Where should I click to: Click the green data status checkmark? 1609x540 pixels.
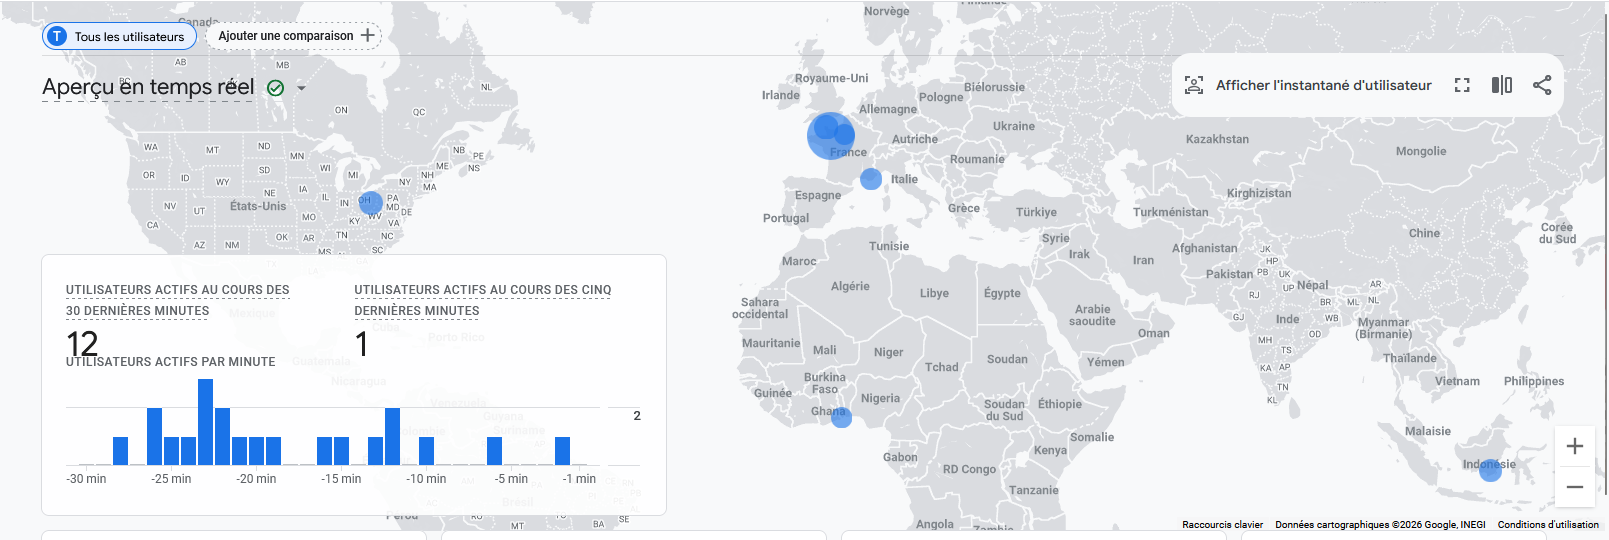click(x=275, y=88)
